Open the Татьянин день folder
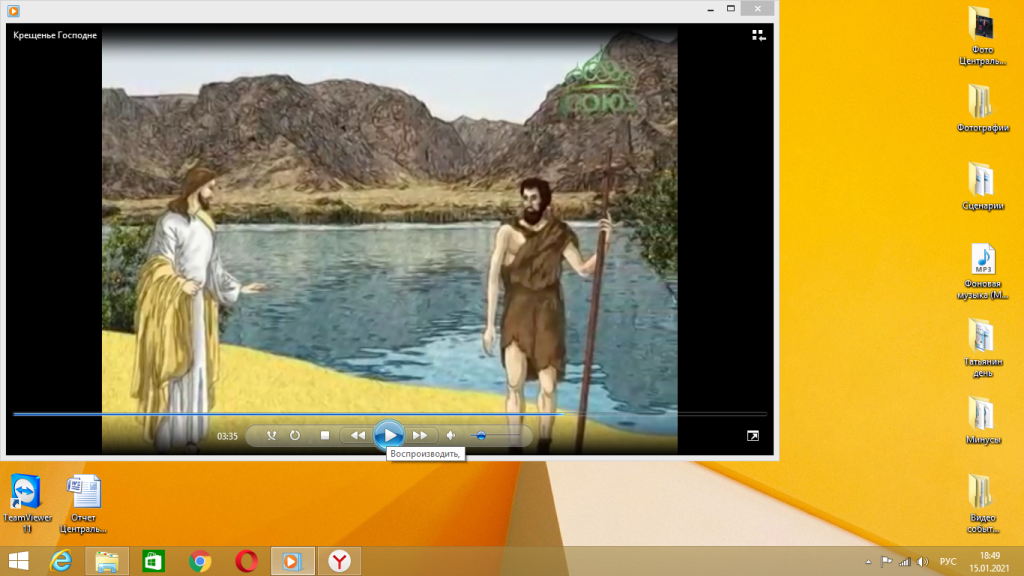The width and height of the screenshot is (1024, 576). pos(982,348)
